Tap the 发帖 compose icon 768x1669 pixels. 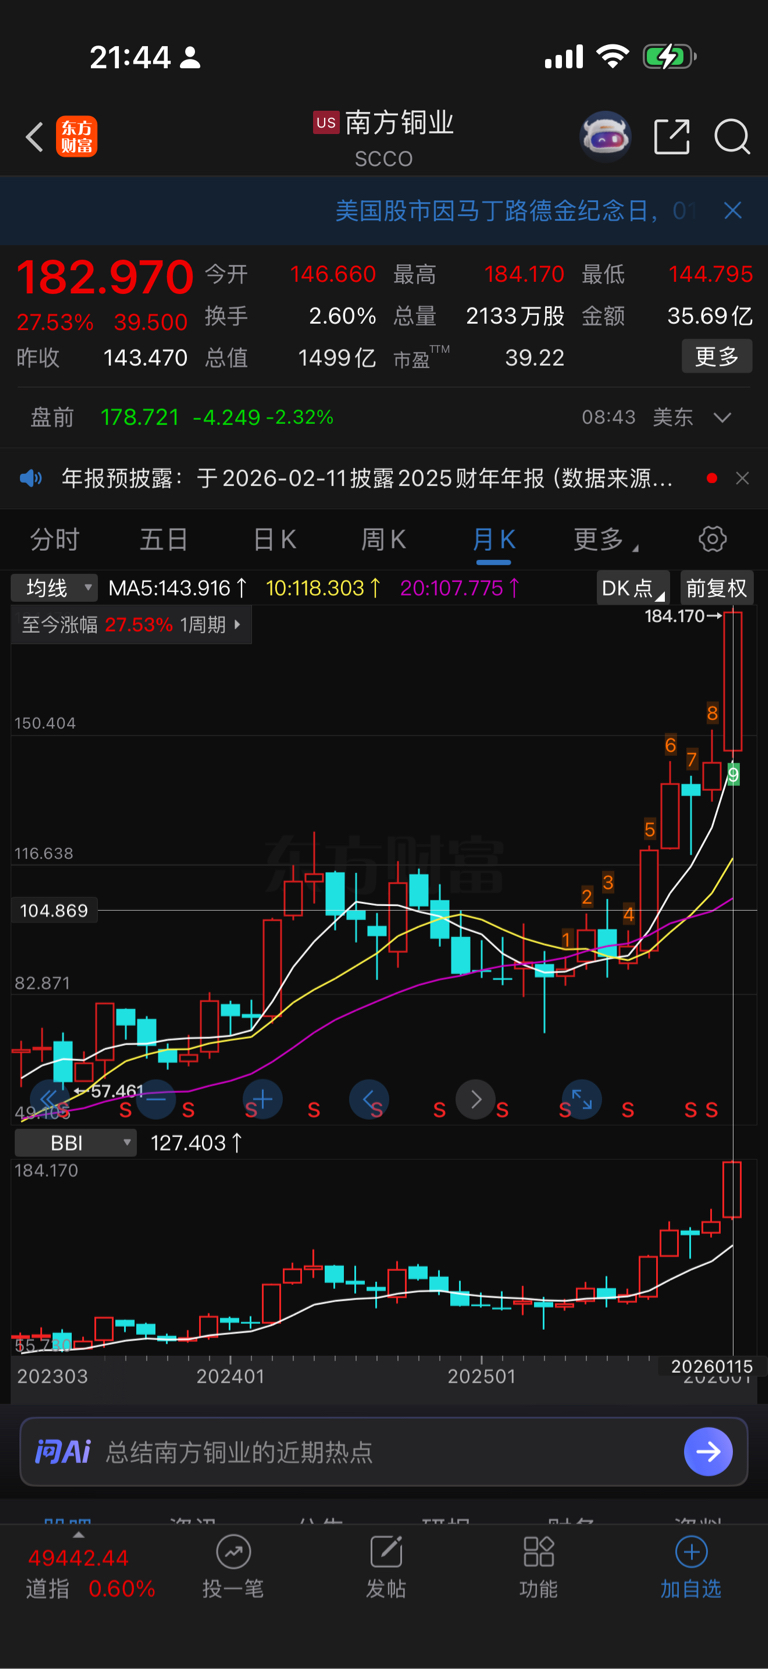click(386, 1552)
